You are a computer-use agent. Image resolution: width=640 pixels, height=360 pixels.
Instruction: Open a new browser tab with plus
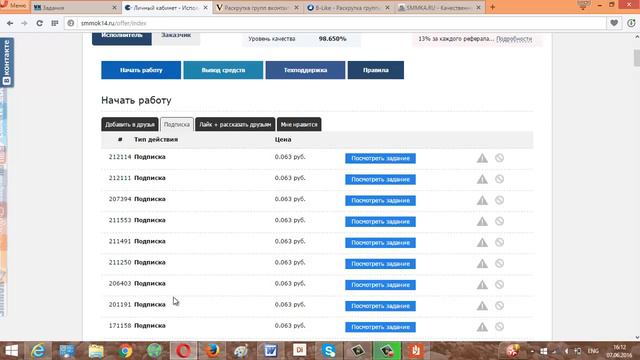(x=492, y=7)
